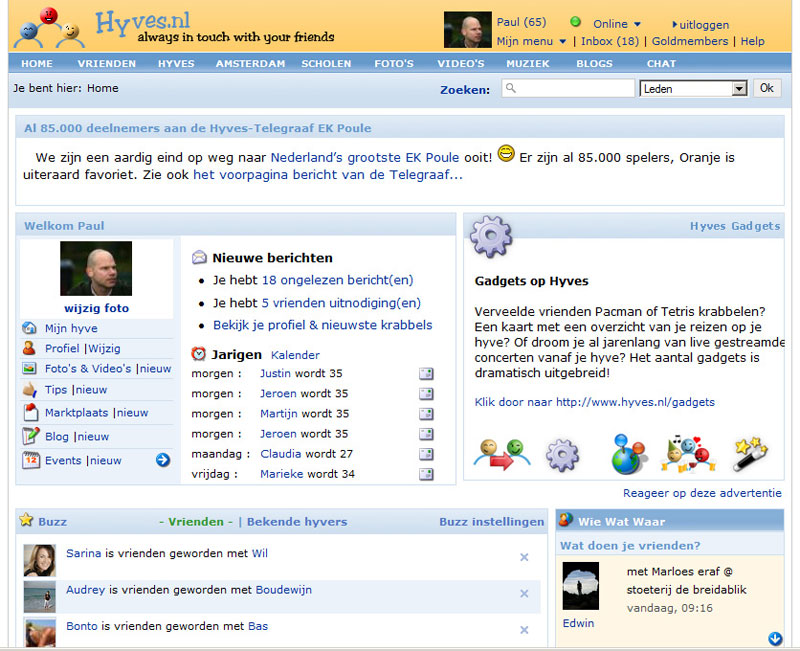Image resolution: width=800 pixels, height=651 pixels.
Task: Click the star icon beside Buzz
Action: 26,521
